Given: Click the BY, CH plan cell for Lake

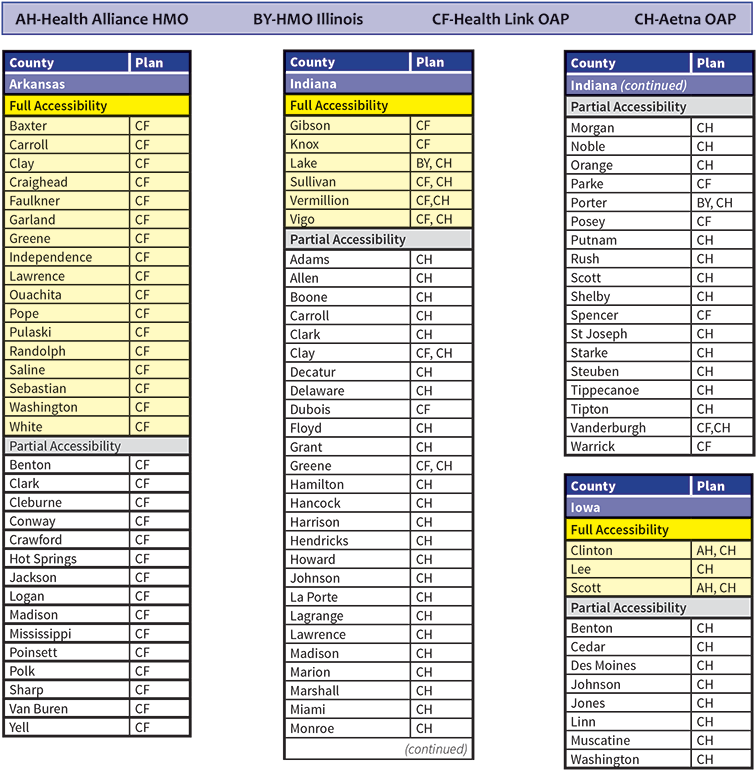Looking at the screenshot, I should [441, 163].
